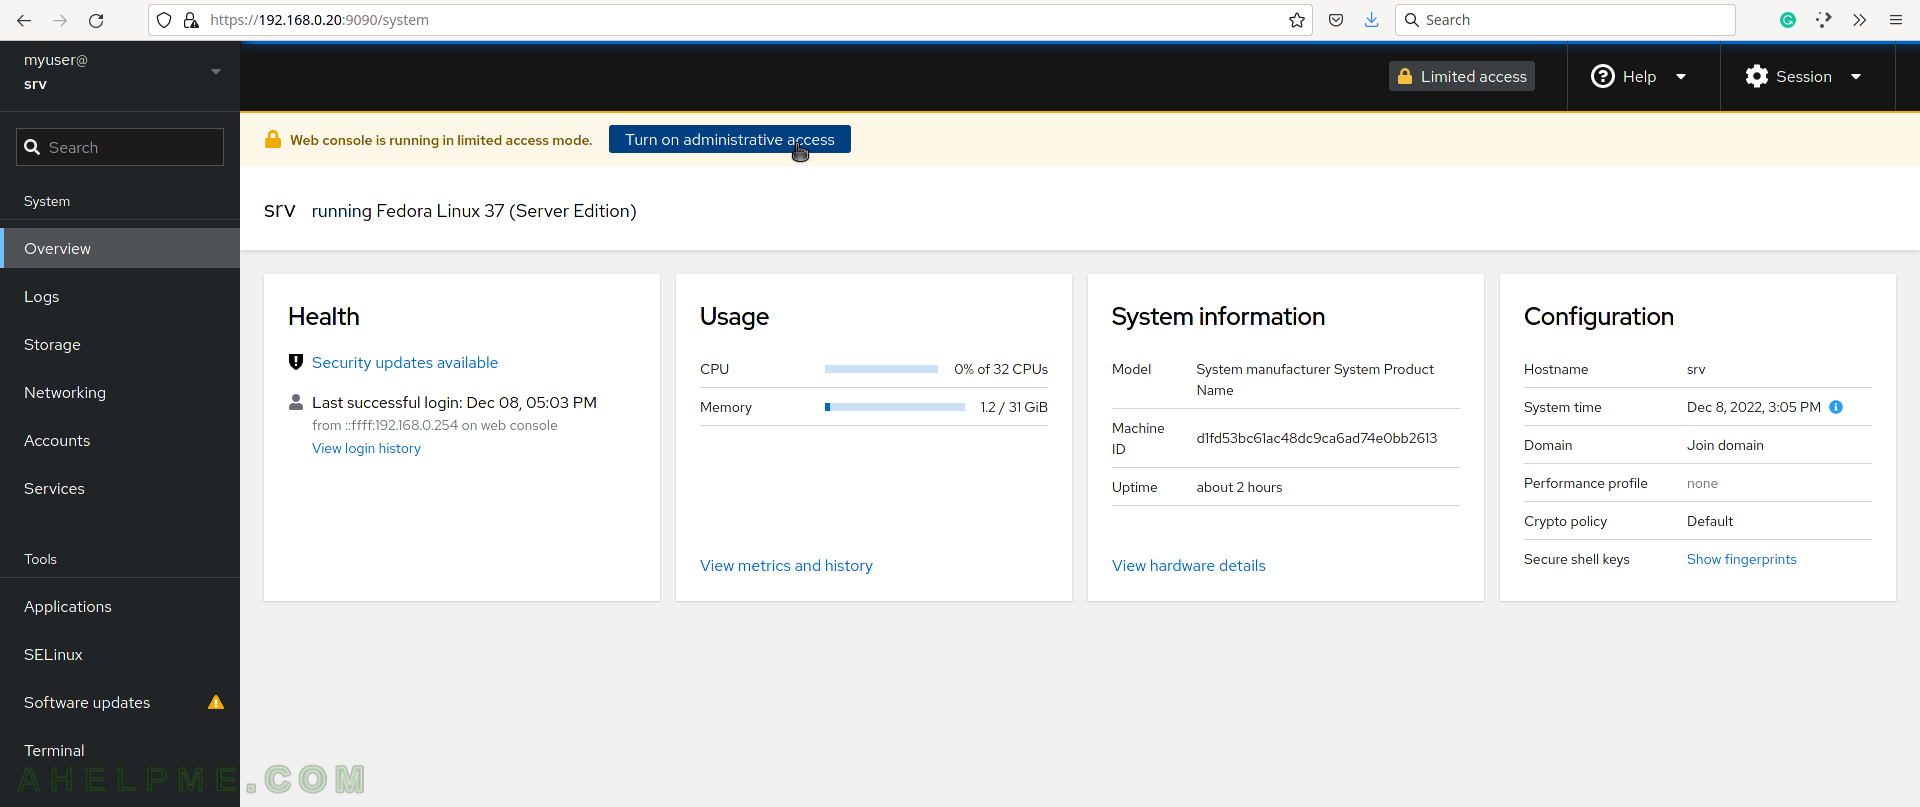Click the 'about 2 hours' uptime value
This screenshot has width=1920, height=807.
(x=1239, y=487)
